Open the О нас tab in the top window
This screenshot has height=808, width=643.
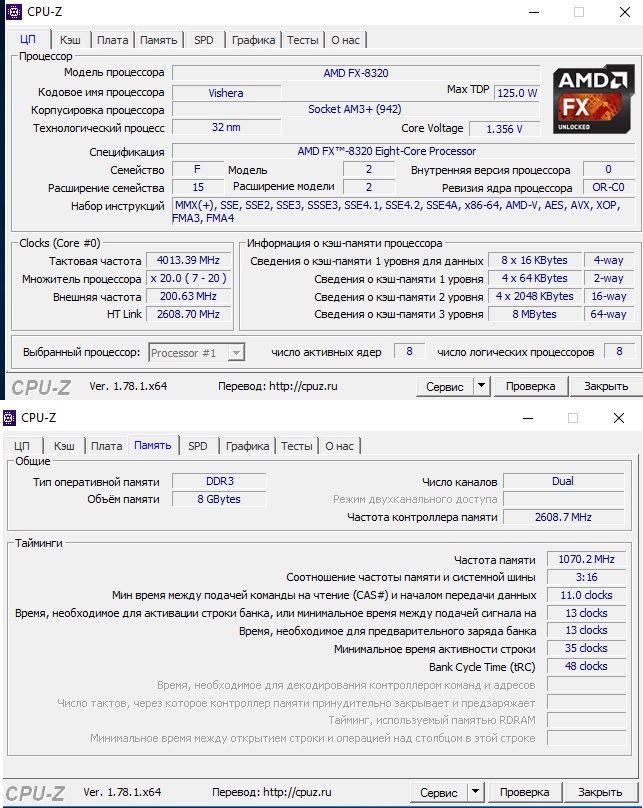pos(345,40)
